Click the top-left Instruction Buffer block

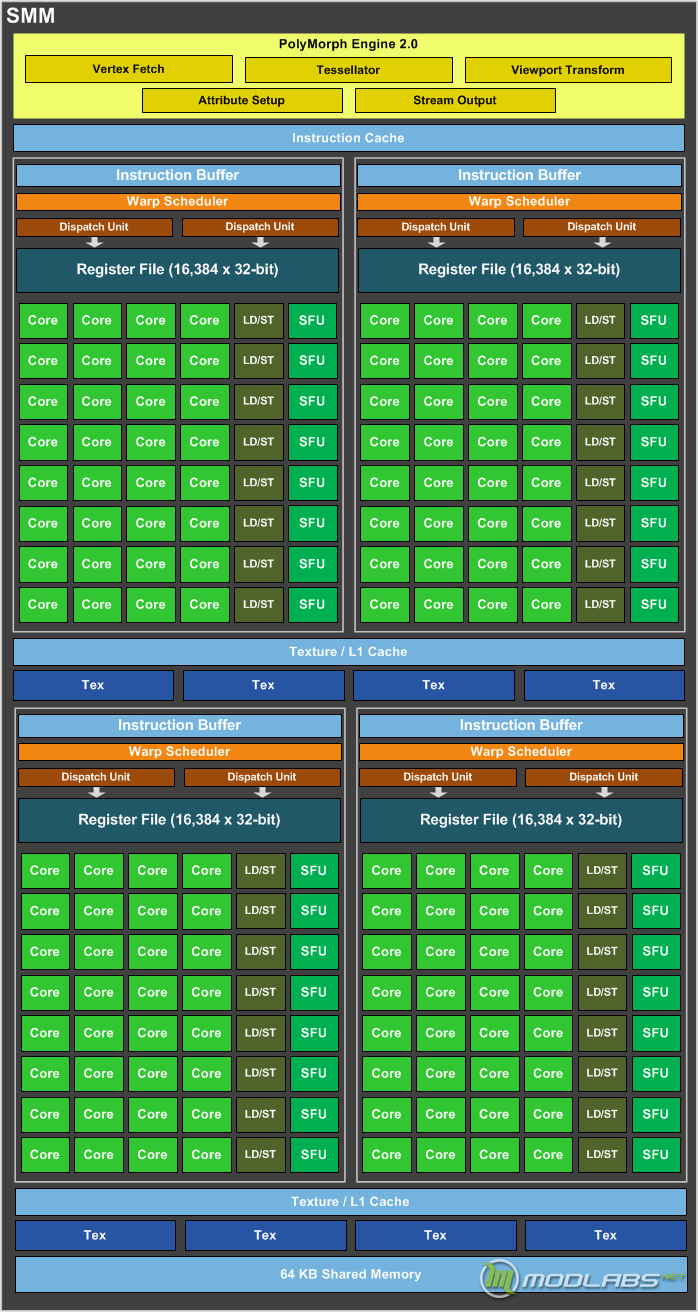(x=178, y=175)
